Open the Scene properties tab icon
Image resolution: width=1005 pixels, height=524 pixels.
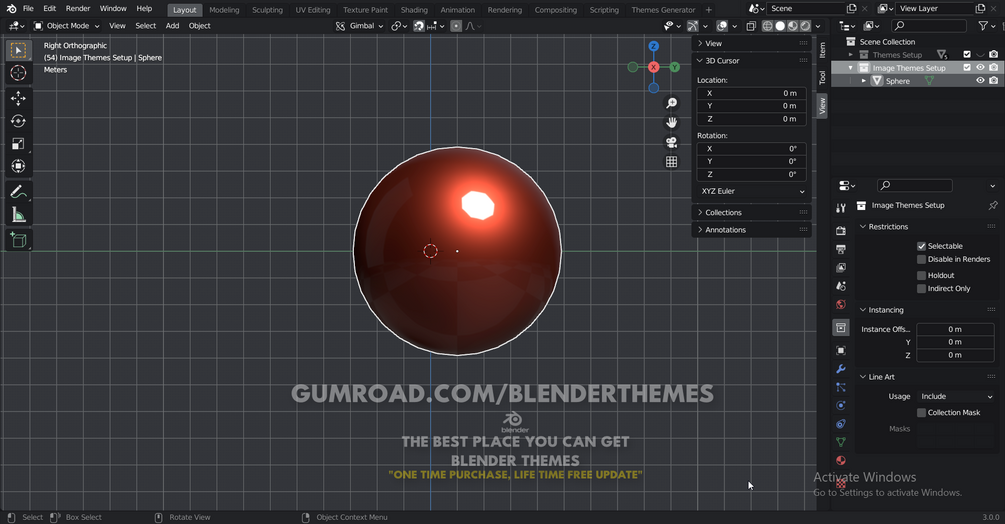[x=841, y=286]
